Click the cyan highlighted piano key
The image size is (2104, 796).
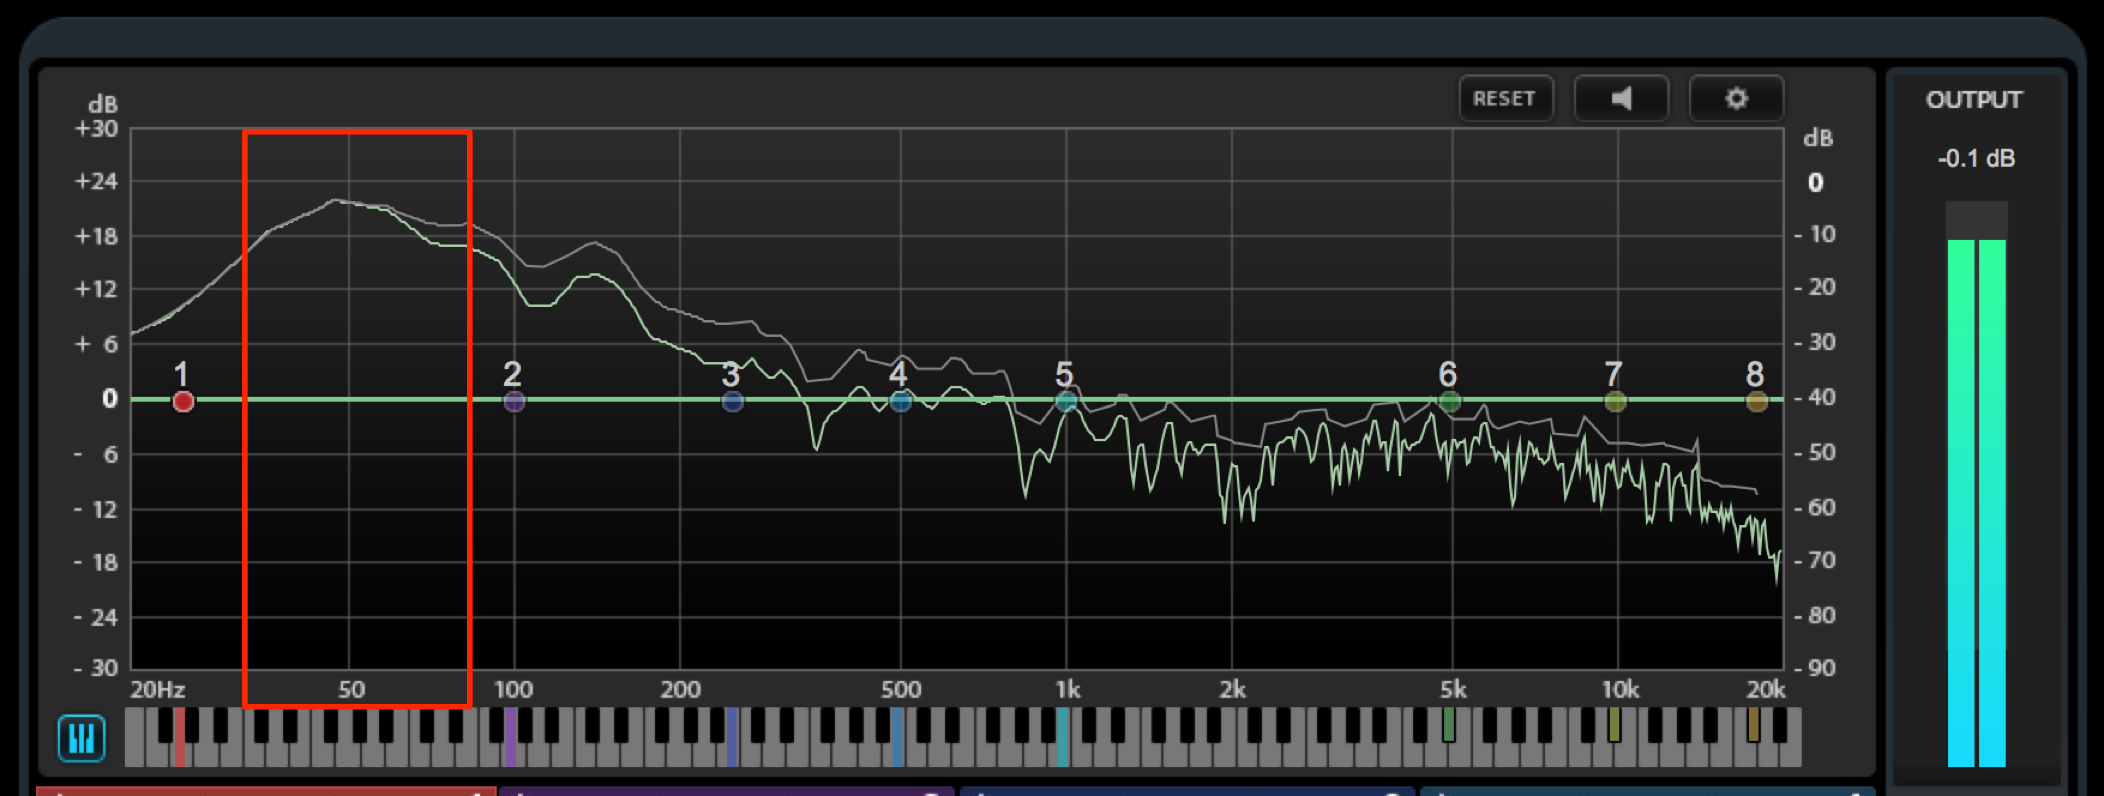1062,737
